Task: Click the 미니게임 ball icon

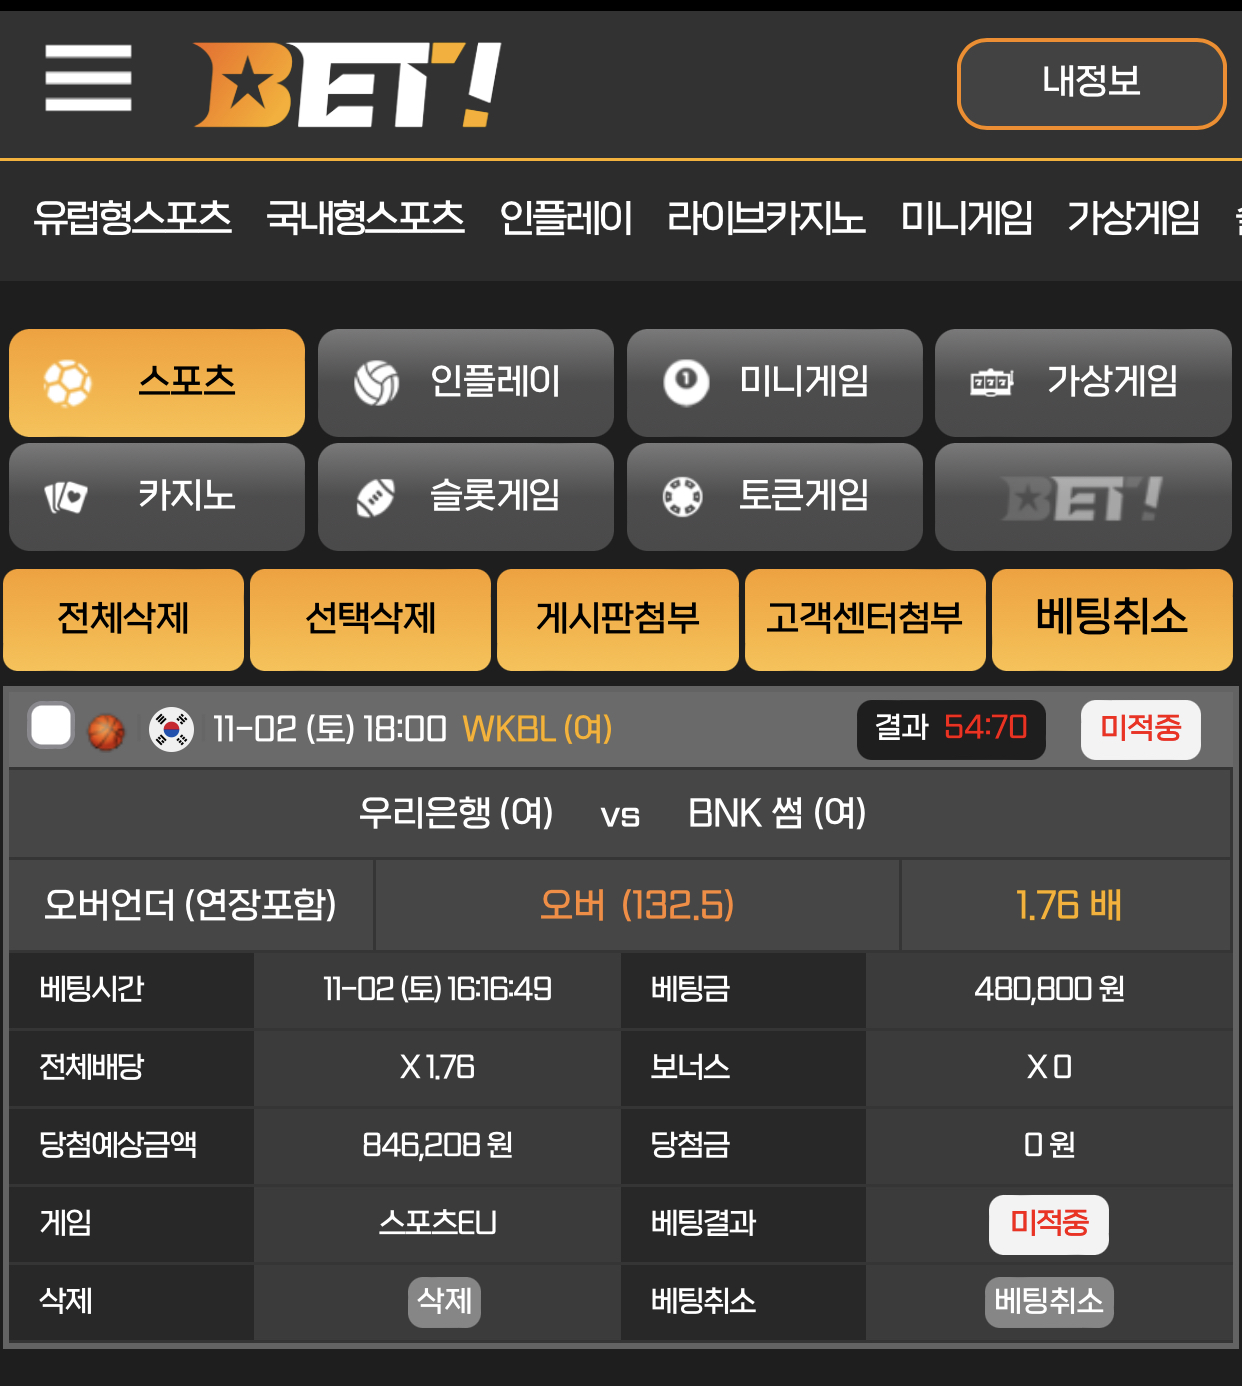Action: tap(686, 383)
